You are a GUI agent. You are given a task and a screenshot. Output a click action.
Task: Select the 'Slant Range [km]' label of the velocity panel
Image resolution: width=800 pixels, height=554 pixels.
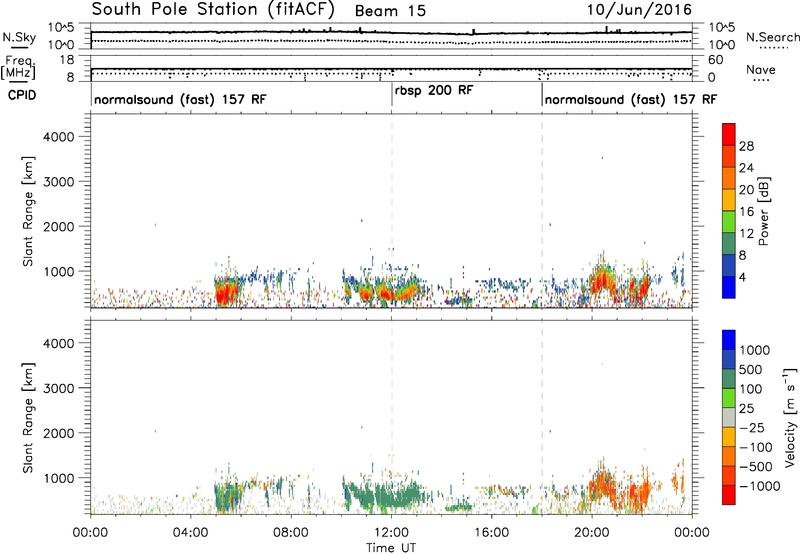[x=28, y=418]
